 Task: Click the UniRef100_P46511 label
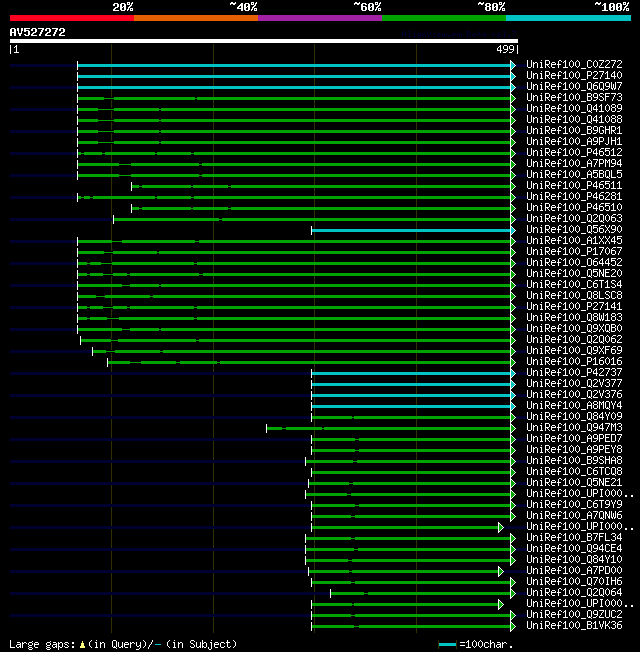click(x=574, y=185)
